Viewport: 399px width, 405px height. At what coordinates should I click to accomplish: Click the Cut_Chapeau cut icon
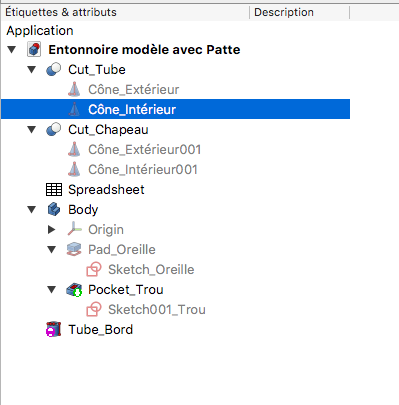point(53,129)
